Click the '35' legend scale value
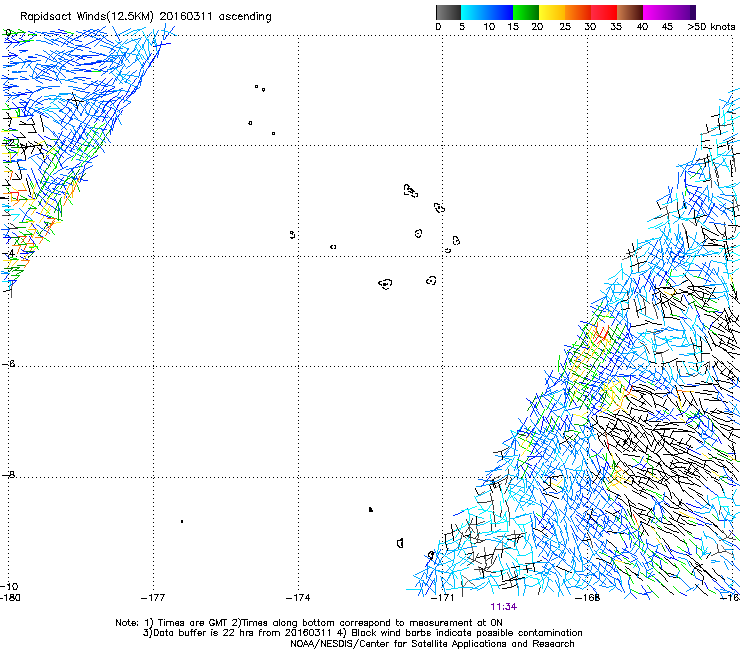 point(616,27)
